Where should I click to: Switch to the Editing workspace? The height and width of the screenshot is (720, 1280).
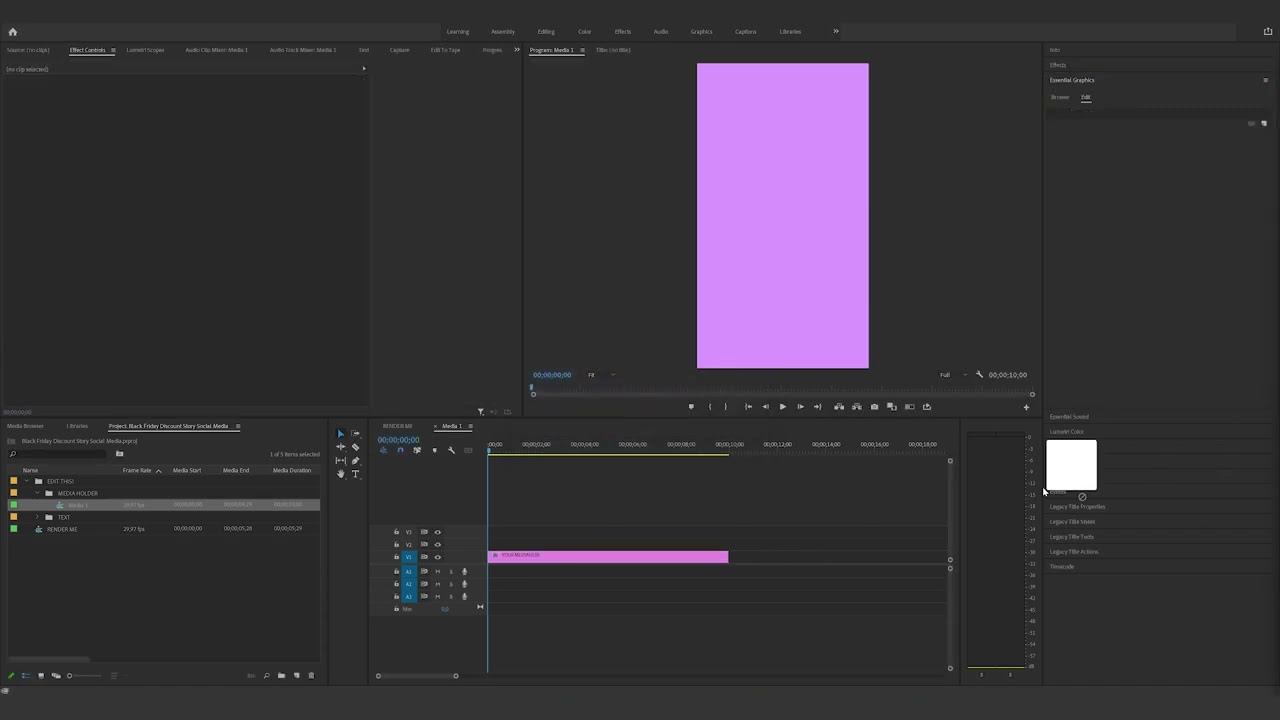click(546, 32)
